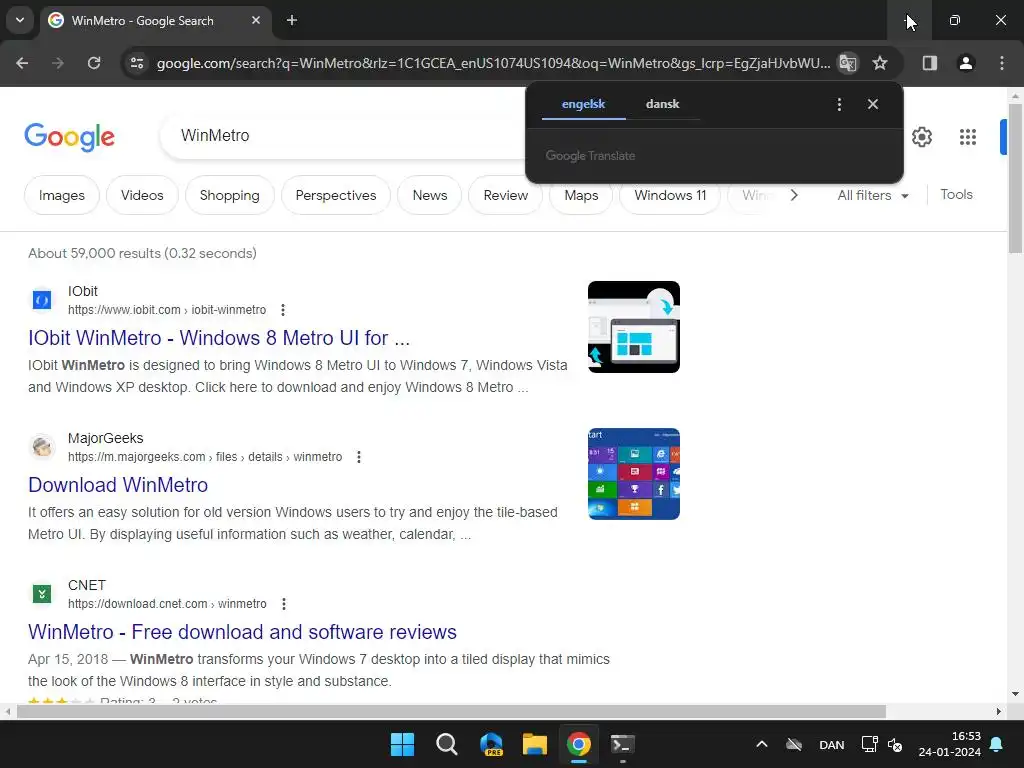Click the Google Translate icon in address bar
Viewport: 1024px width, 768px height.
[848, 63]
